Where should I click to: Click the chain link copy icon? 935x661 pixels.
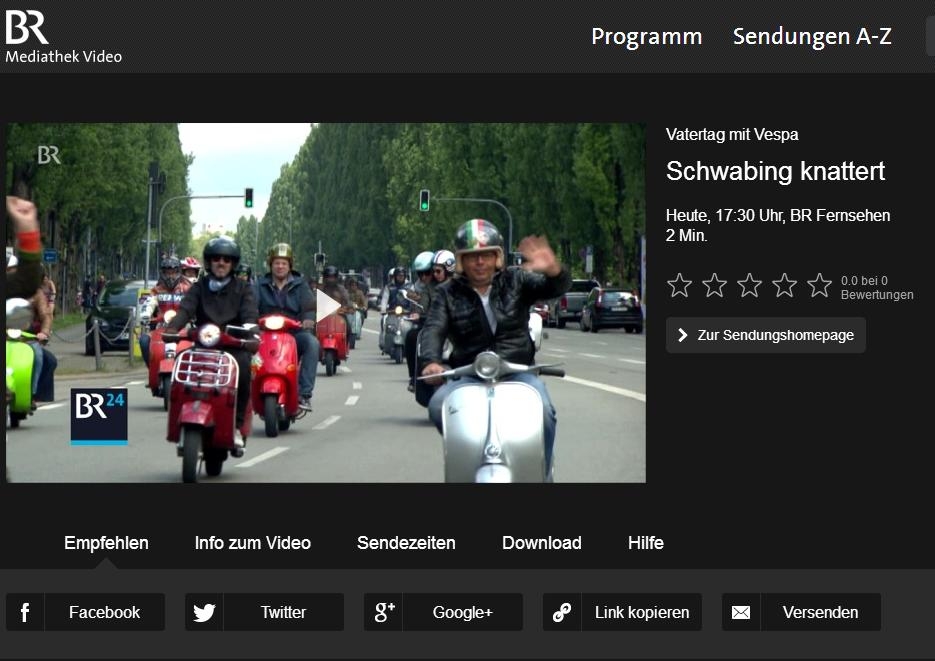pyautogui.click(x=562, y=612)
